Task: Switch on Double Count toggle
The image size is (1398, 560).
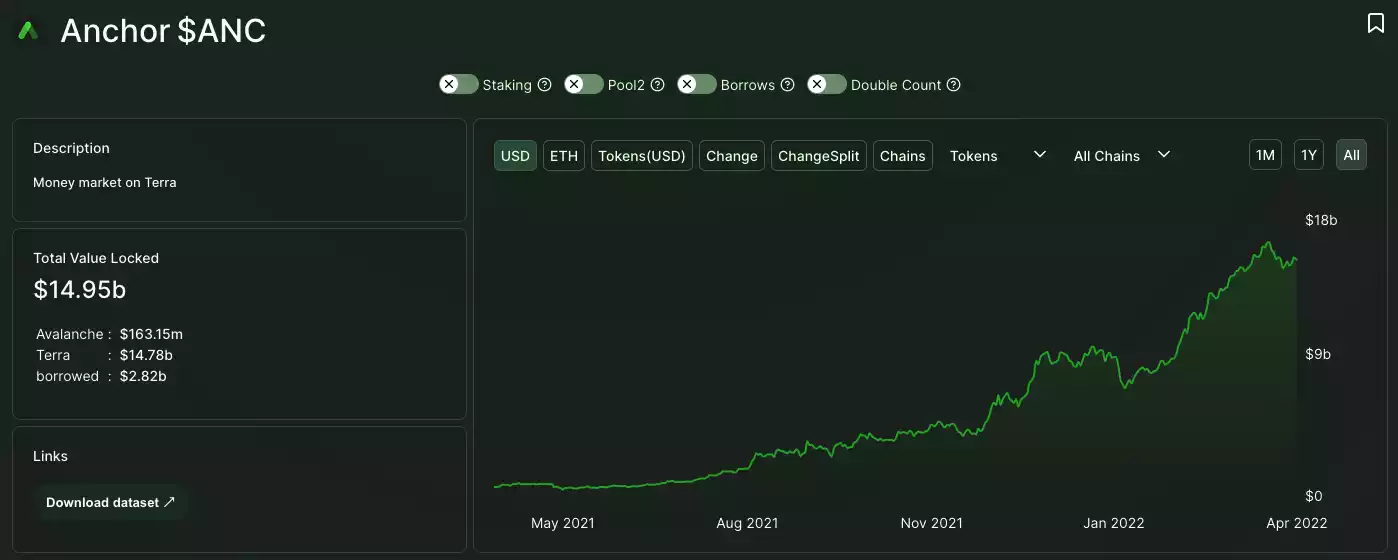Action: tap(827, 85)
